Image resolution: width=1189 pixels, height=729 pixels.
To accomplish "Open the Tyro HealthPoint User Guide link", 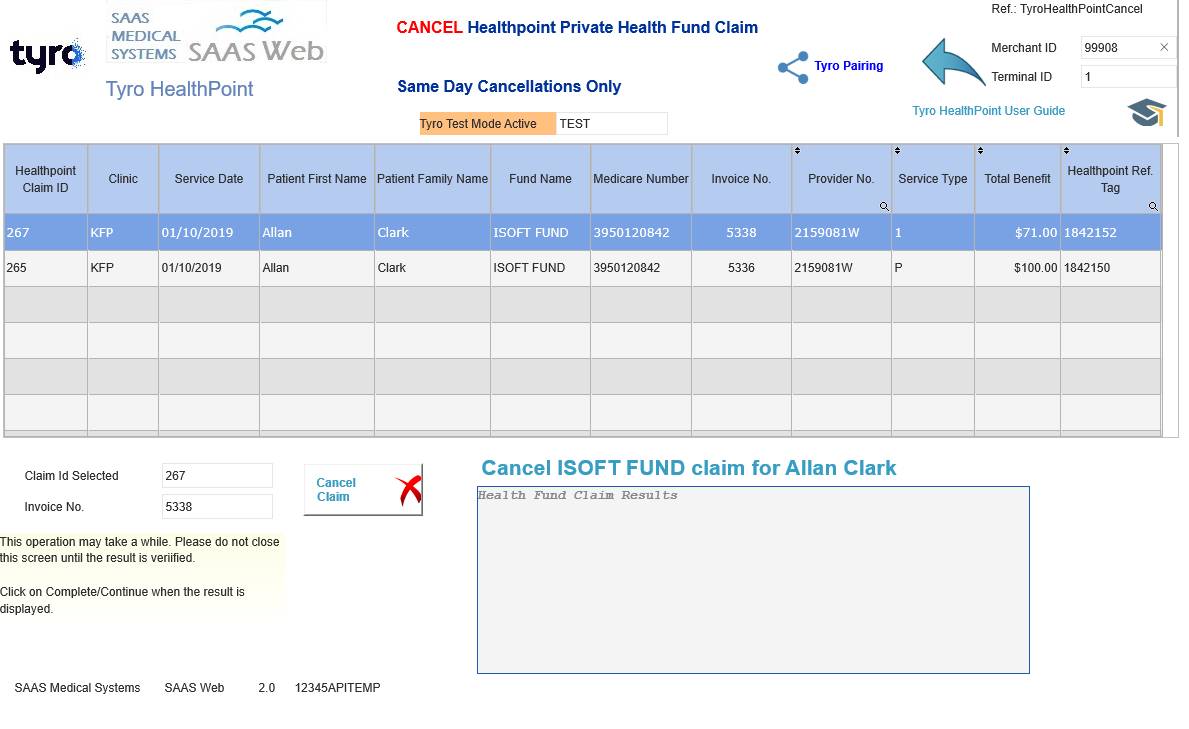I will click(x=988, y=111).
